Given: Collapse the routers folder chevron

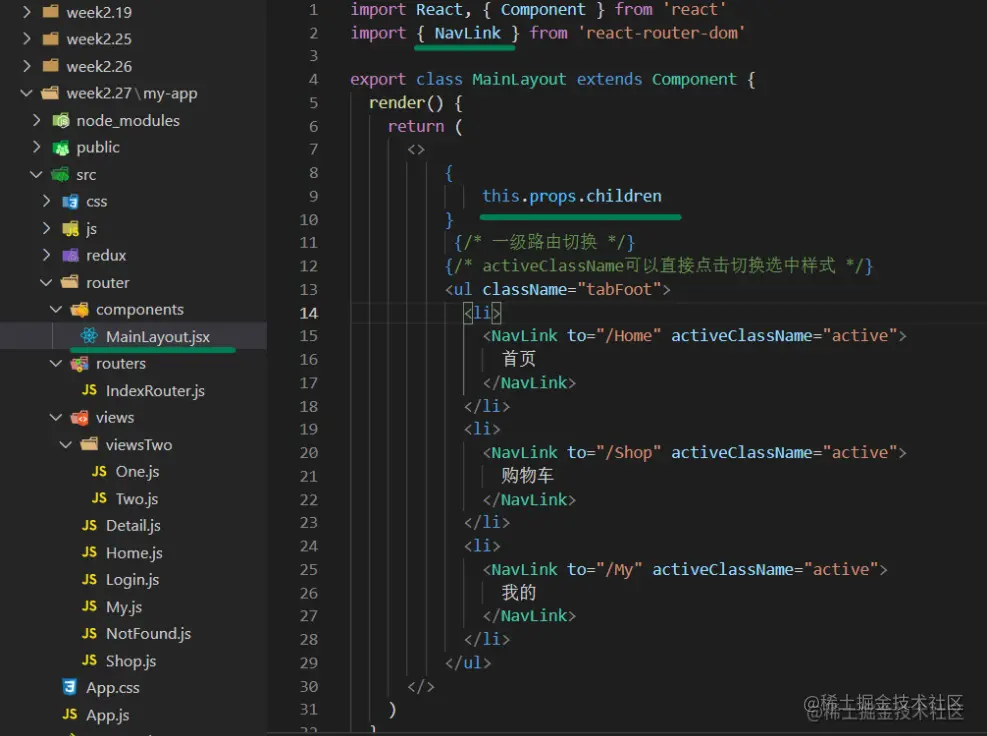Looking at the screenshot, I should [56, 363].
